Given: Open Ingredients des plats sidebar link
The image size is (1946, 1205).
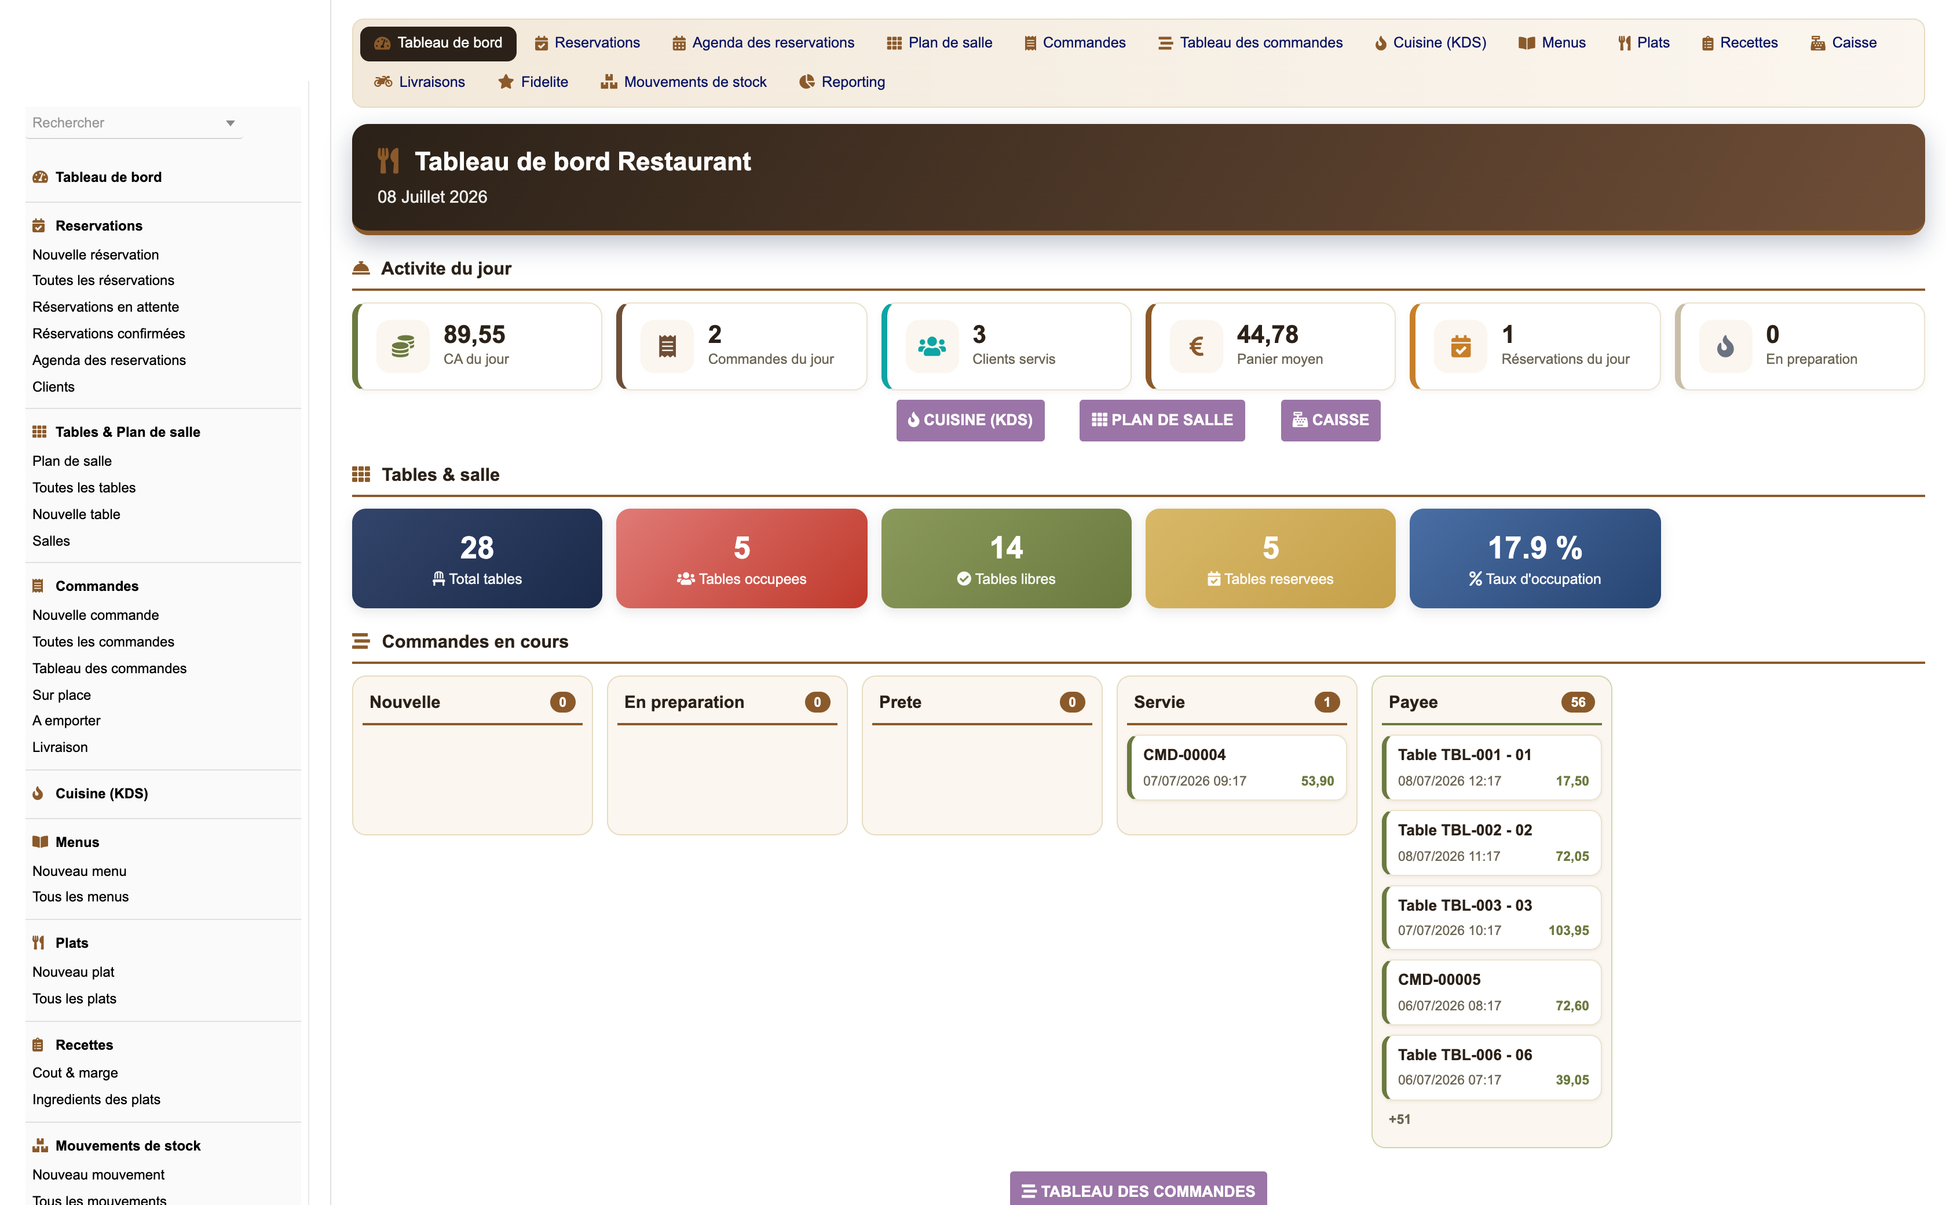Looking at the screenshot, I should point(96,1100).
